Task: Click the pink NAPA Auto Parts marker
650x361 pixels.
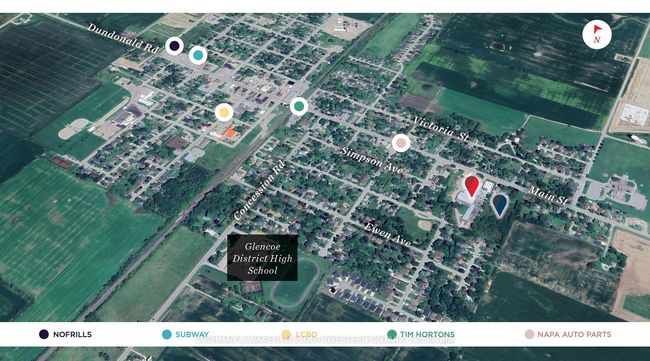Action: pos(401,143)
